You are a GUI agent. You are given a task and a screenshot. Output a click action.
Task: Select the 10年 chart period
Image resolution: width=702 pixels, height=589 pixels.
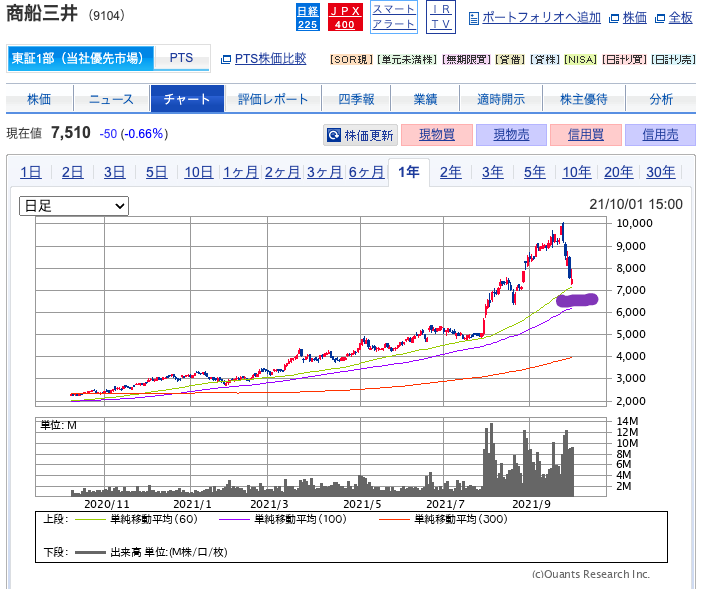point(577,172)
